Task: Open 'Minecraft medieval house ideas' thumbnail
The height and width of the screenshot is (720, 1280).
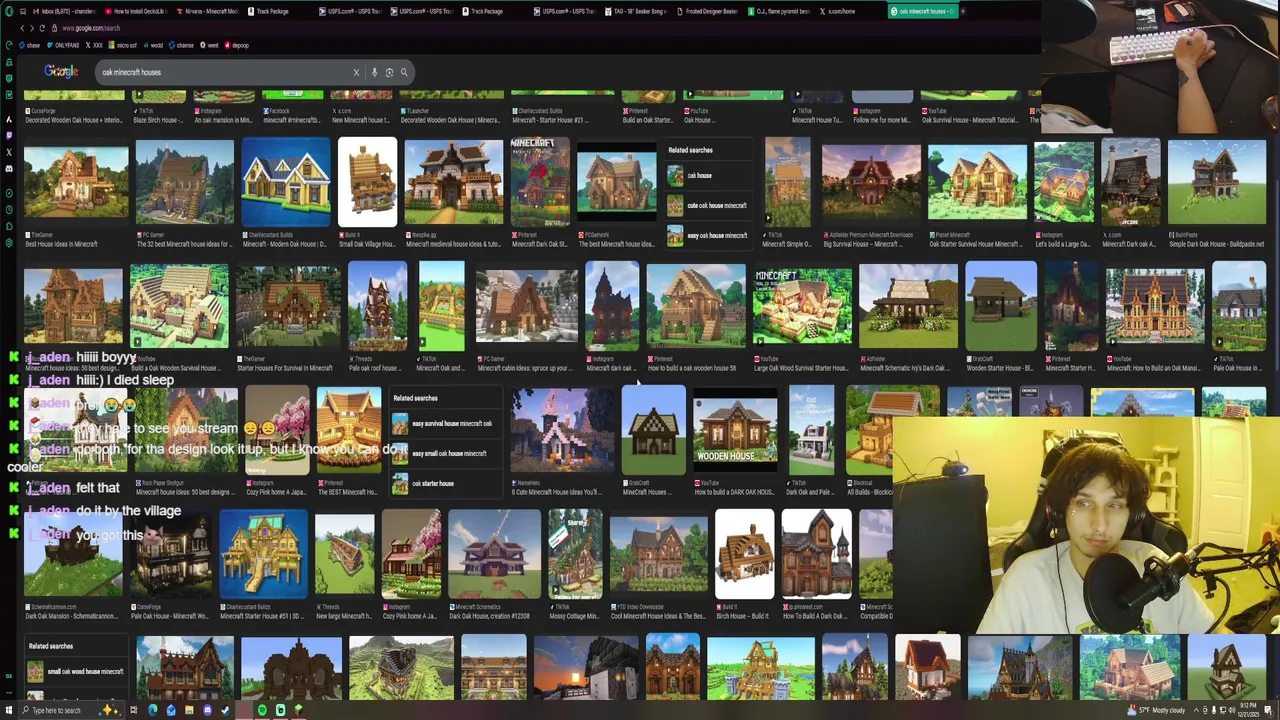Action: [453, 184]
